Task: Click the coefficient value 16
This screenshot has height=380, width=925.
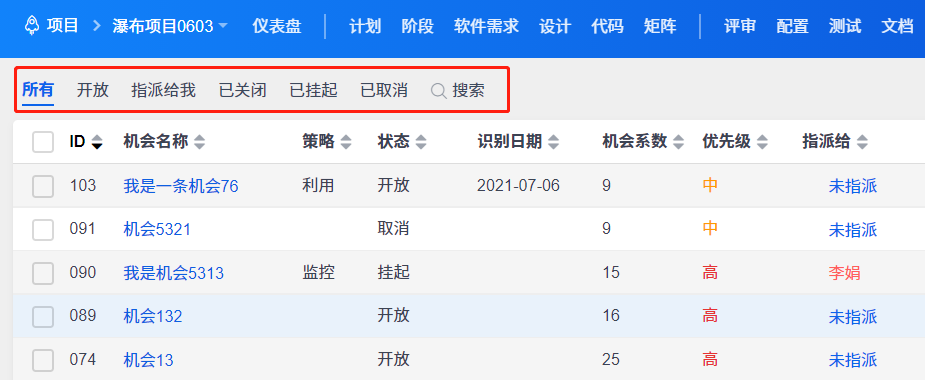Action: (611, 316)
